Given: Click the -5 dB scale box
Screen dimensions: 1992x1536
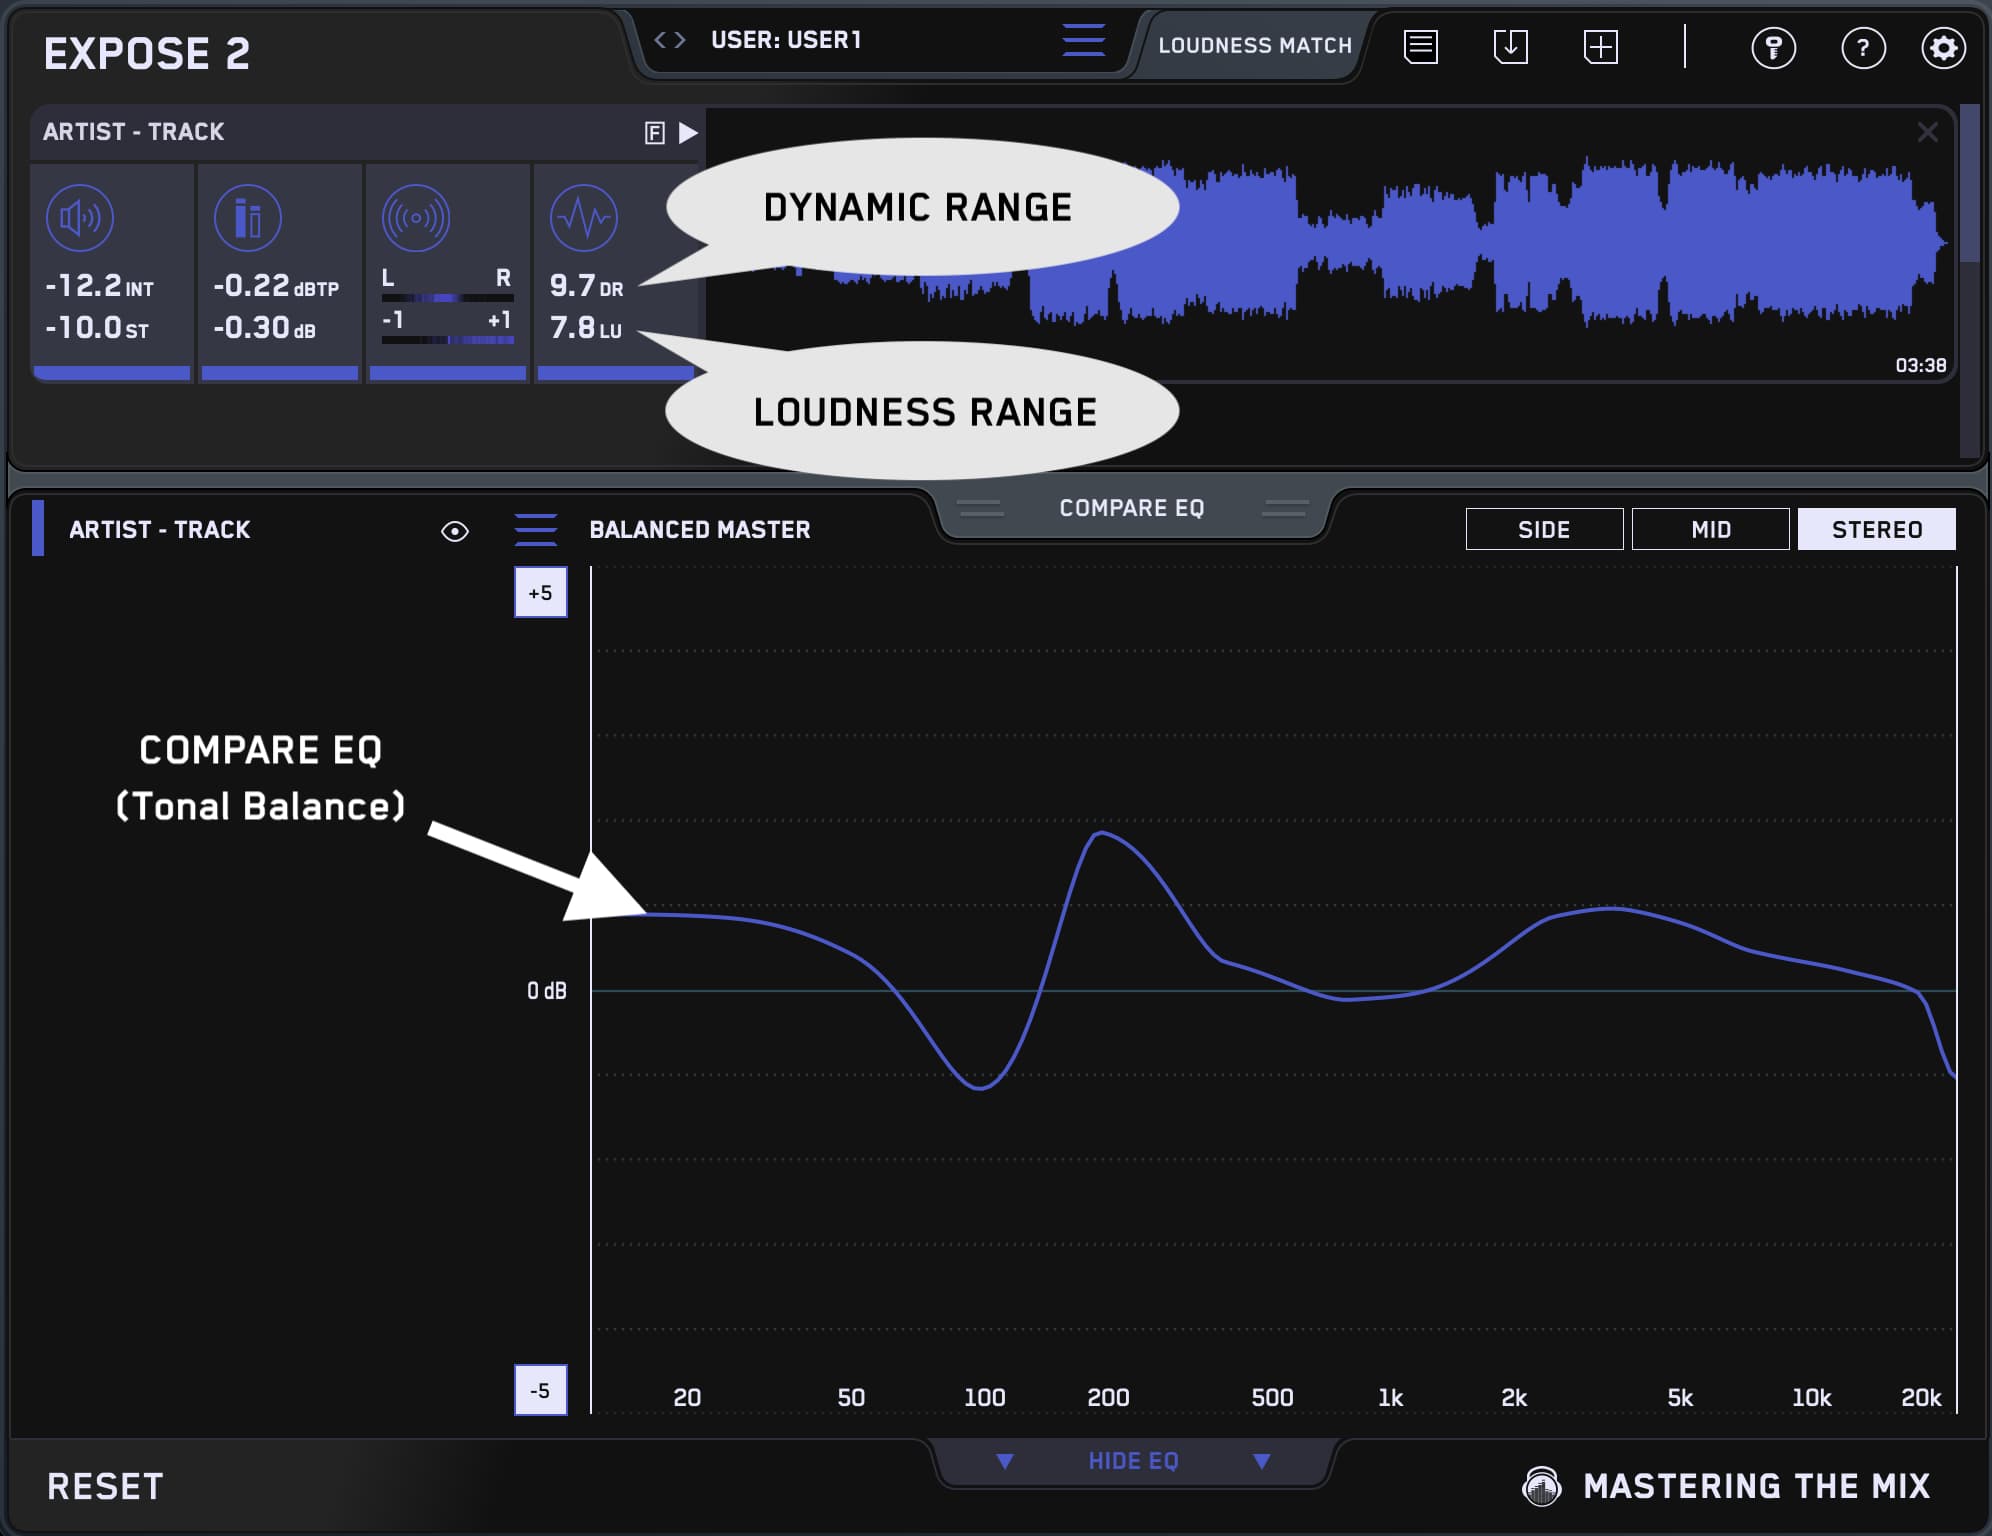Looking at the screenshot, I should click(x=541, y=1390).
